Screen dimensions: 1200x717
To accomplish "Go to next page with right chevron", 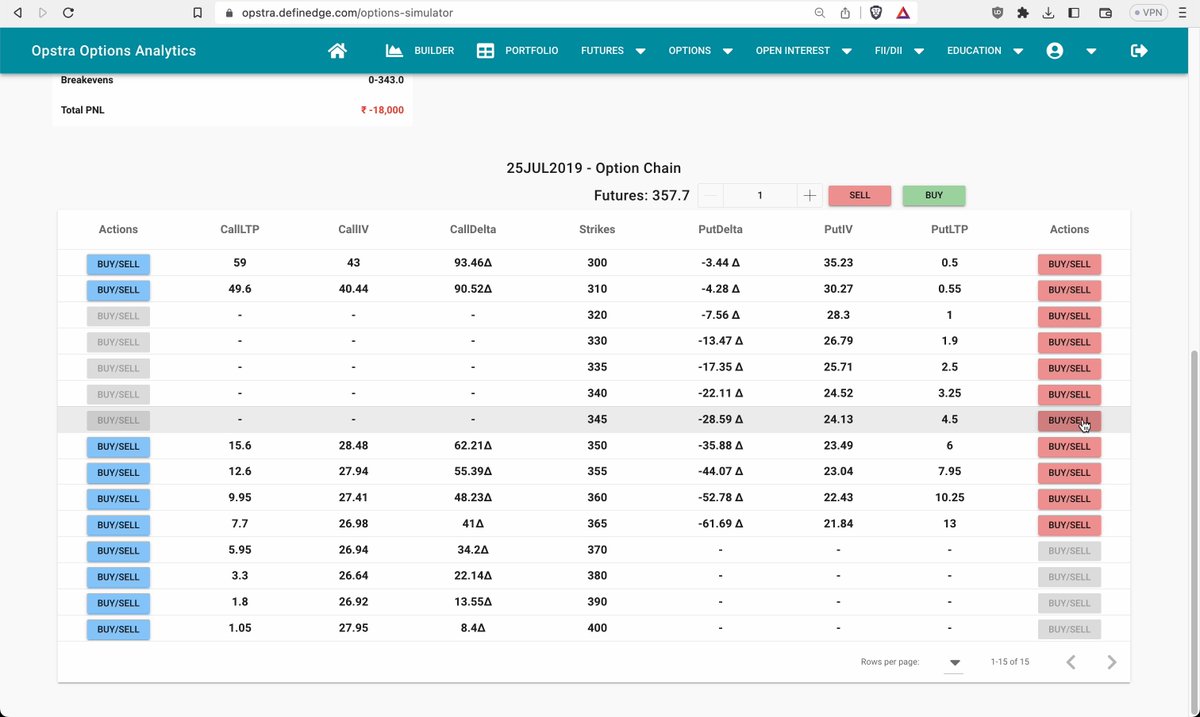I will click(x=1111, y=662).
